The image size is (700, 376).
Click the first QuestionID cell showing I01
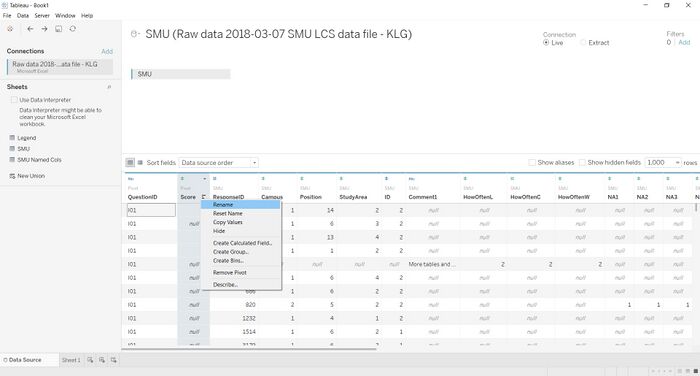coord(151,210)
